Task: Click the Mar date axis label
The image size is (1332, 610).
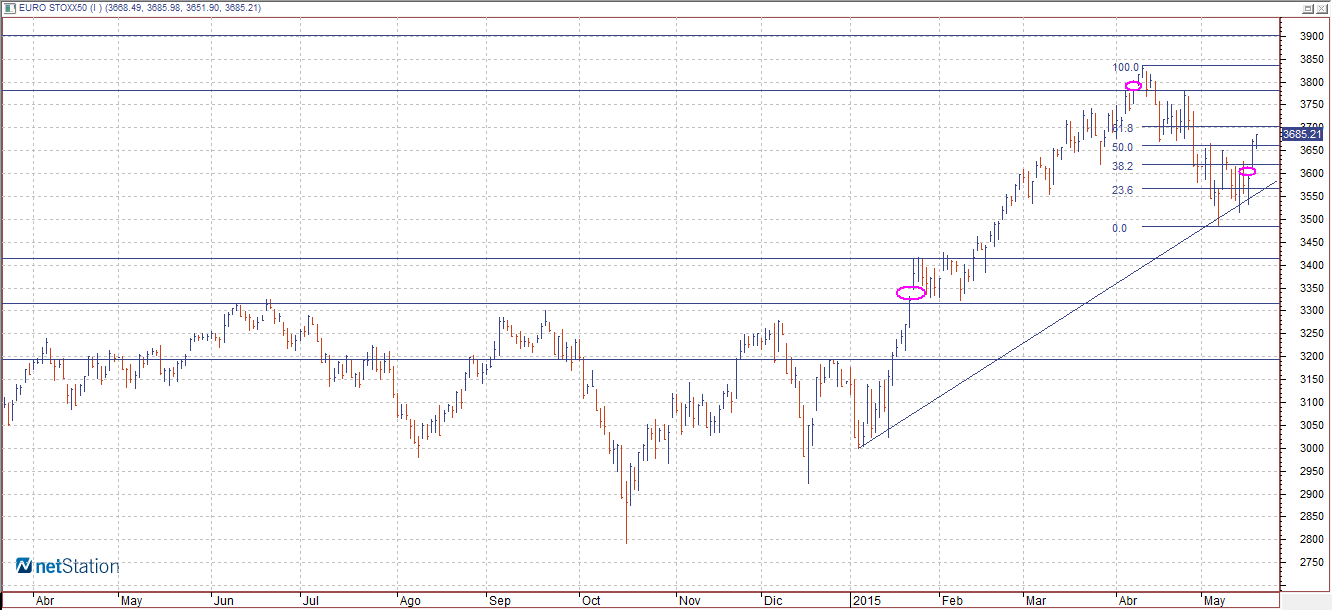Action: click(x=1036, y=602)
